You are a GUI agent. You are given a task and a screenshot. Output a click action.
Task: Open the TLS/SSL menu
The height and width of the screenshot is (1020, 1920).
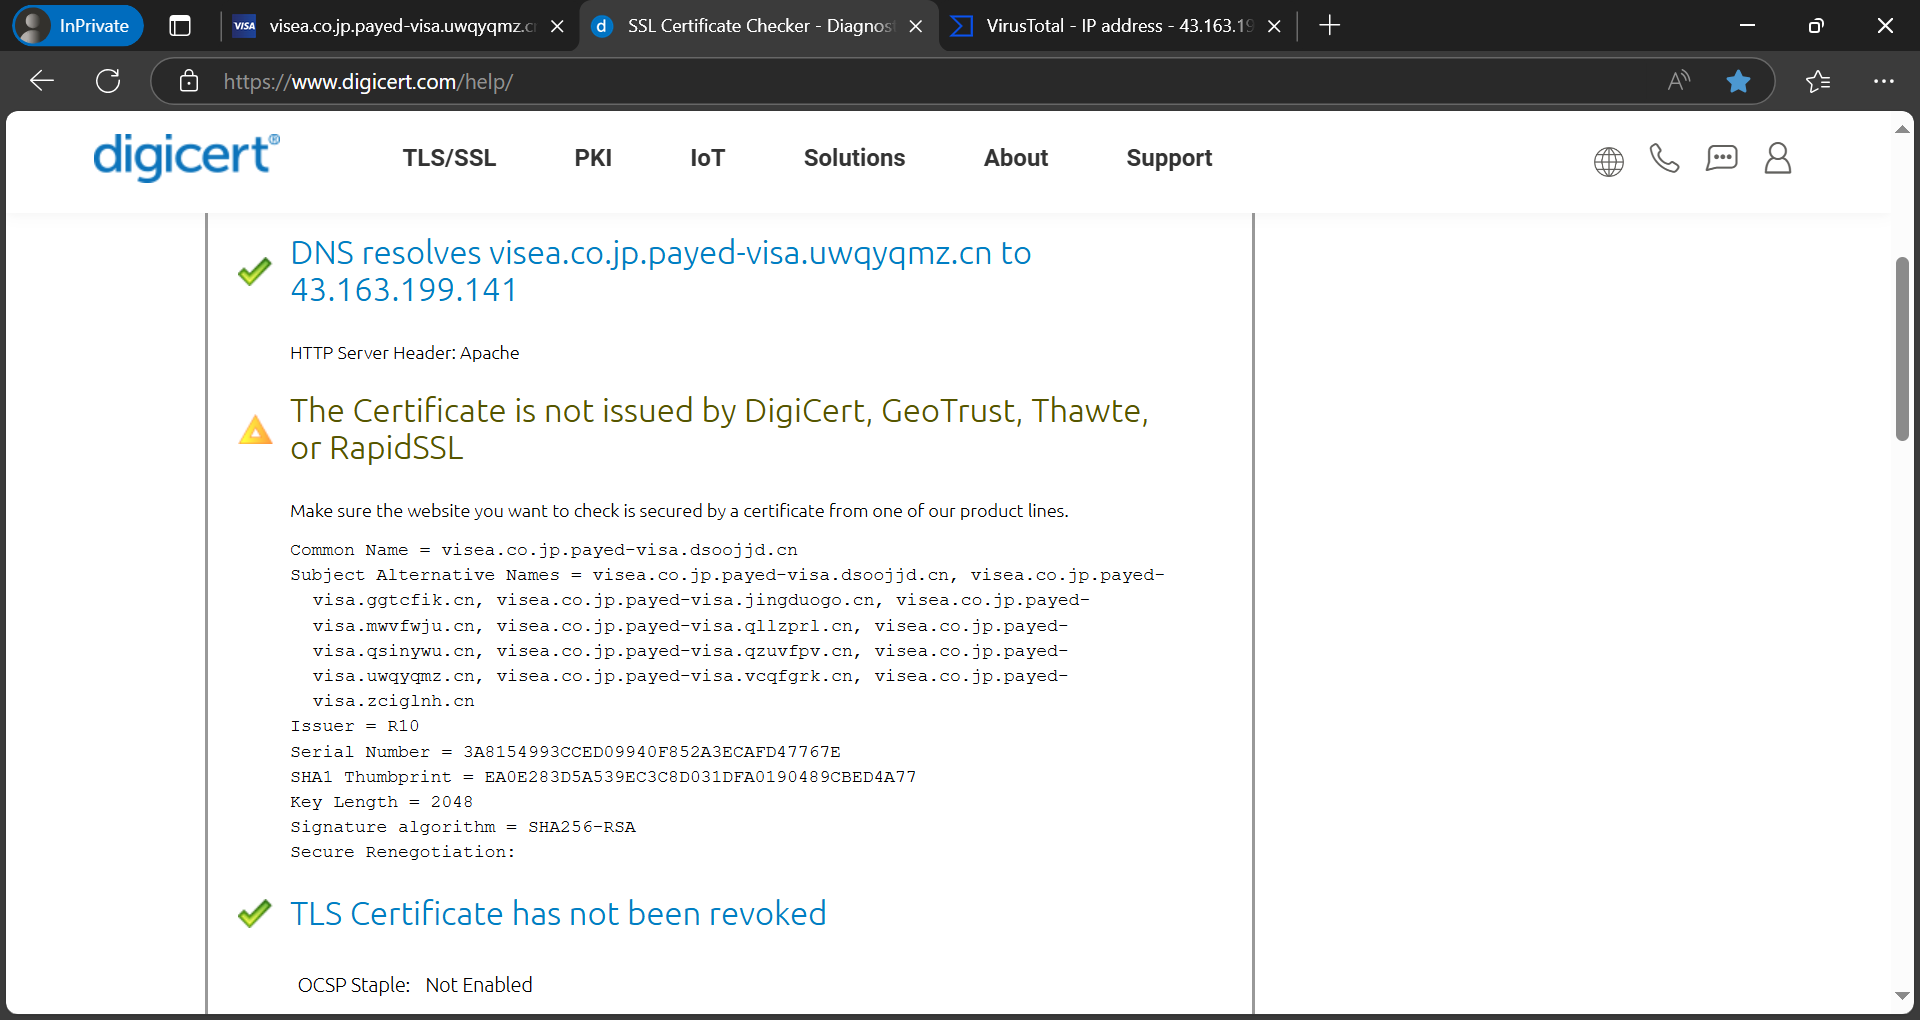pos(449,158)
